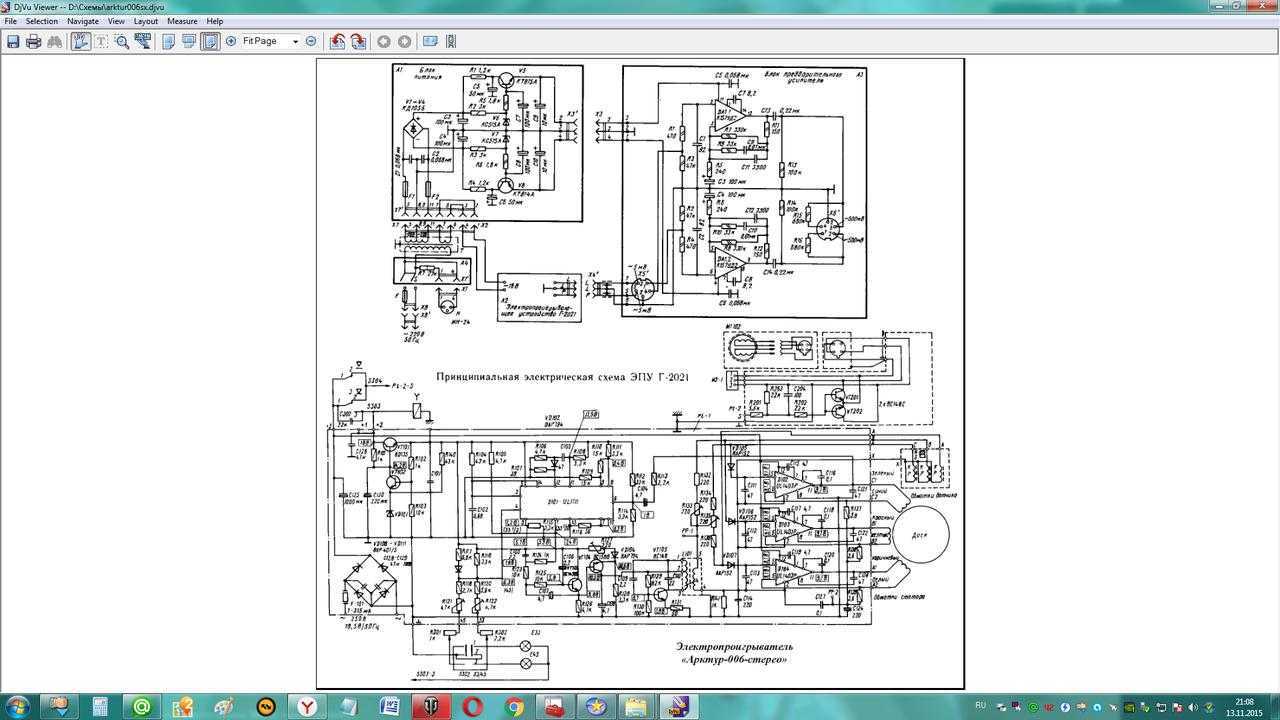Open the Layout menu
Viewport: 1280px width, 720px height.
(x=146, y=21)
